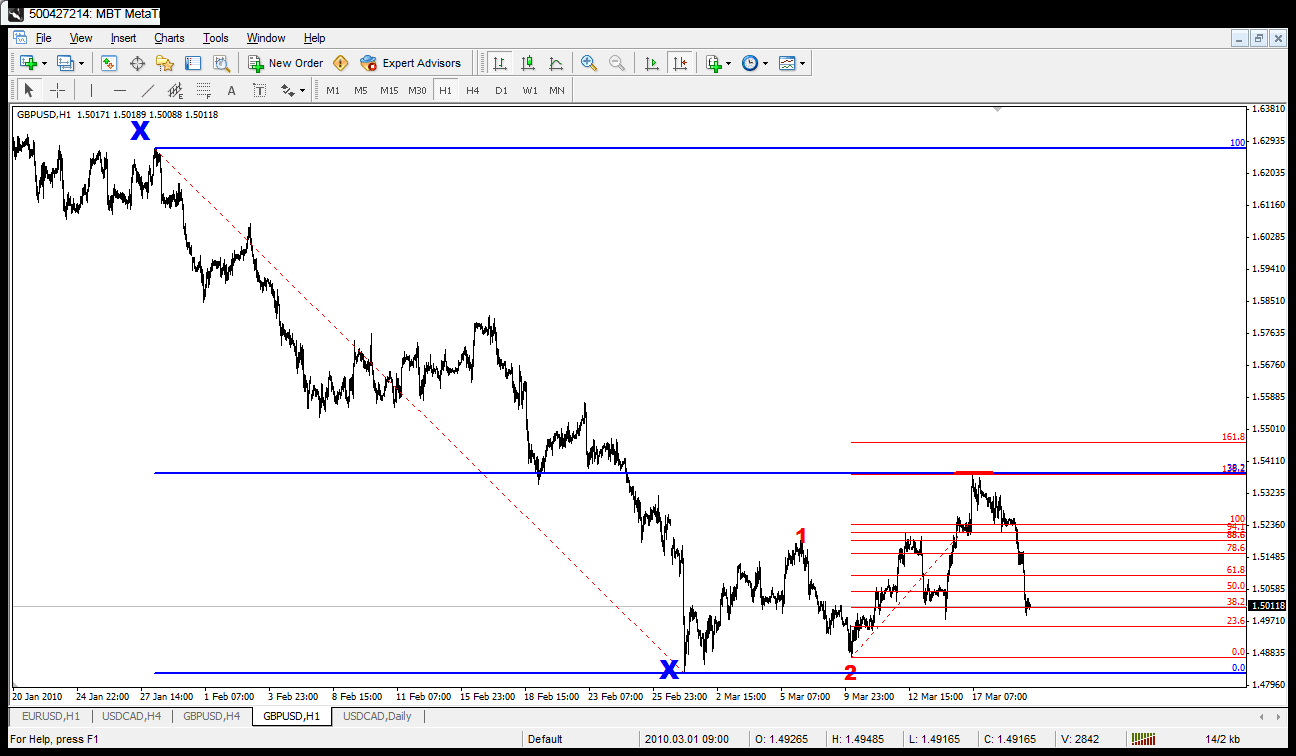Select the H1 timeframe
Image resolution: width=1296 pixels, height=756 pixels.
coord(445,90)
